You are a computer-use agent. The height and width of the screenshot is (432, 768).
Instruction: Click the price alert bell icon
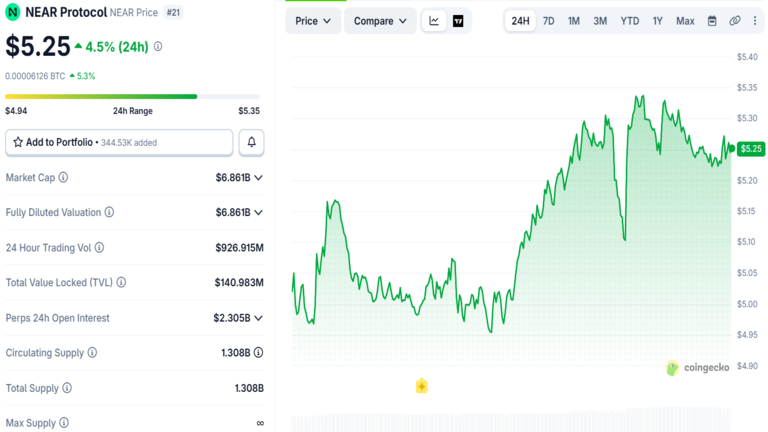[x=251, y=143]
